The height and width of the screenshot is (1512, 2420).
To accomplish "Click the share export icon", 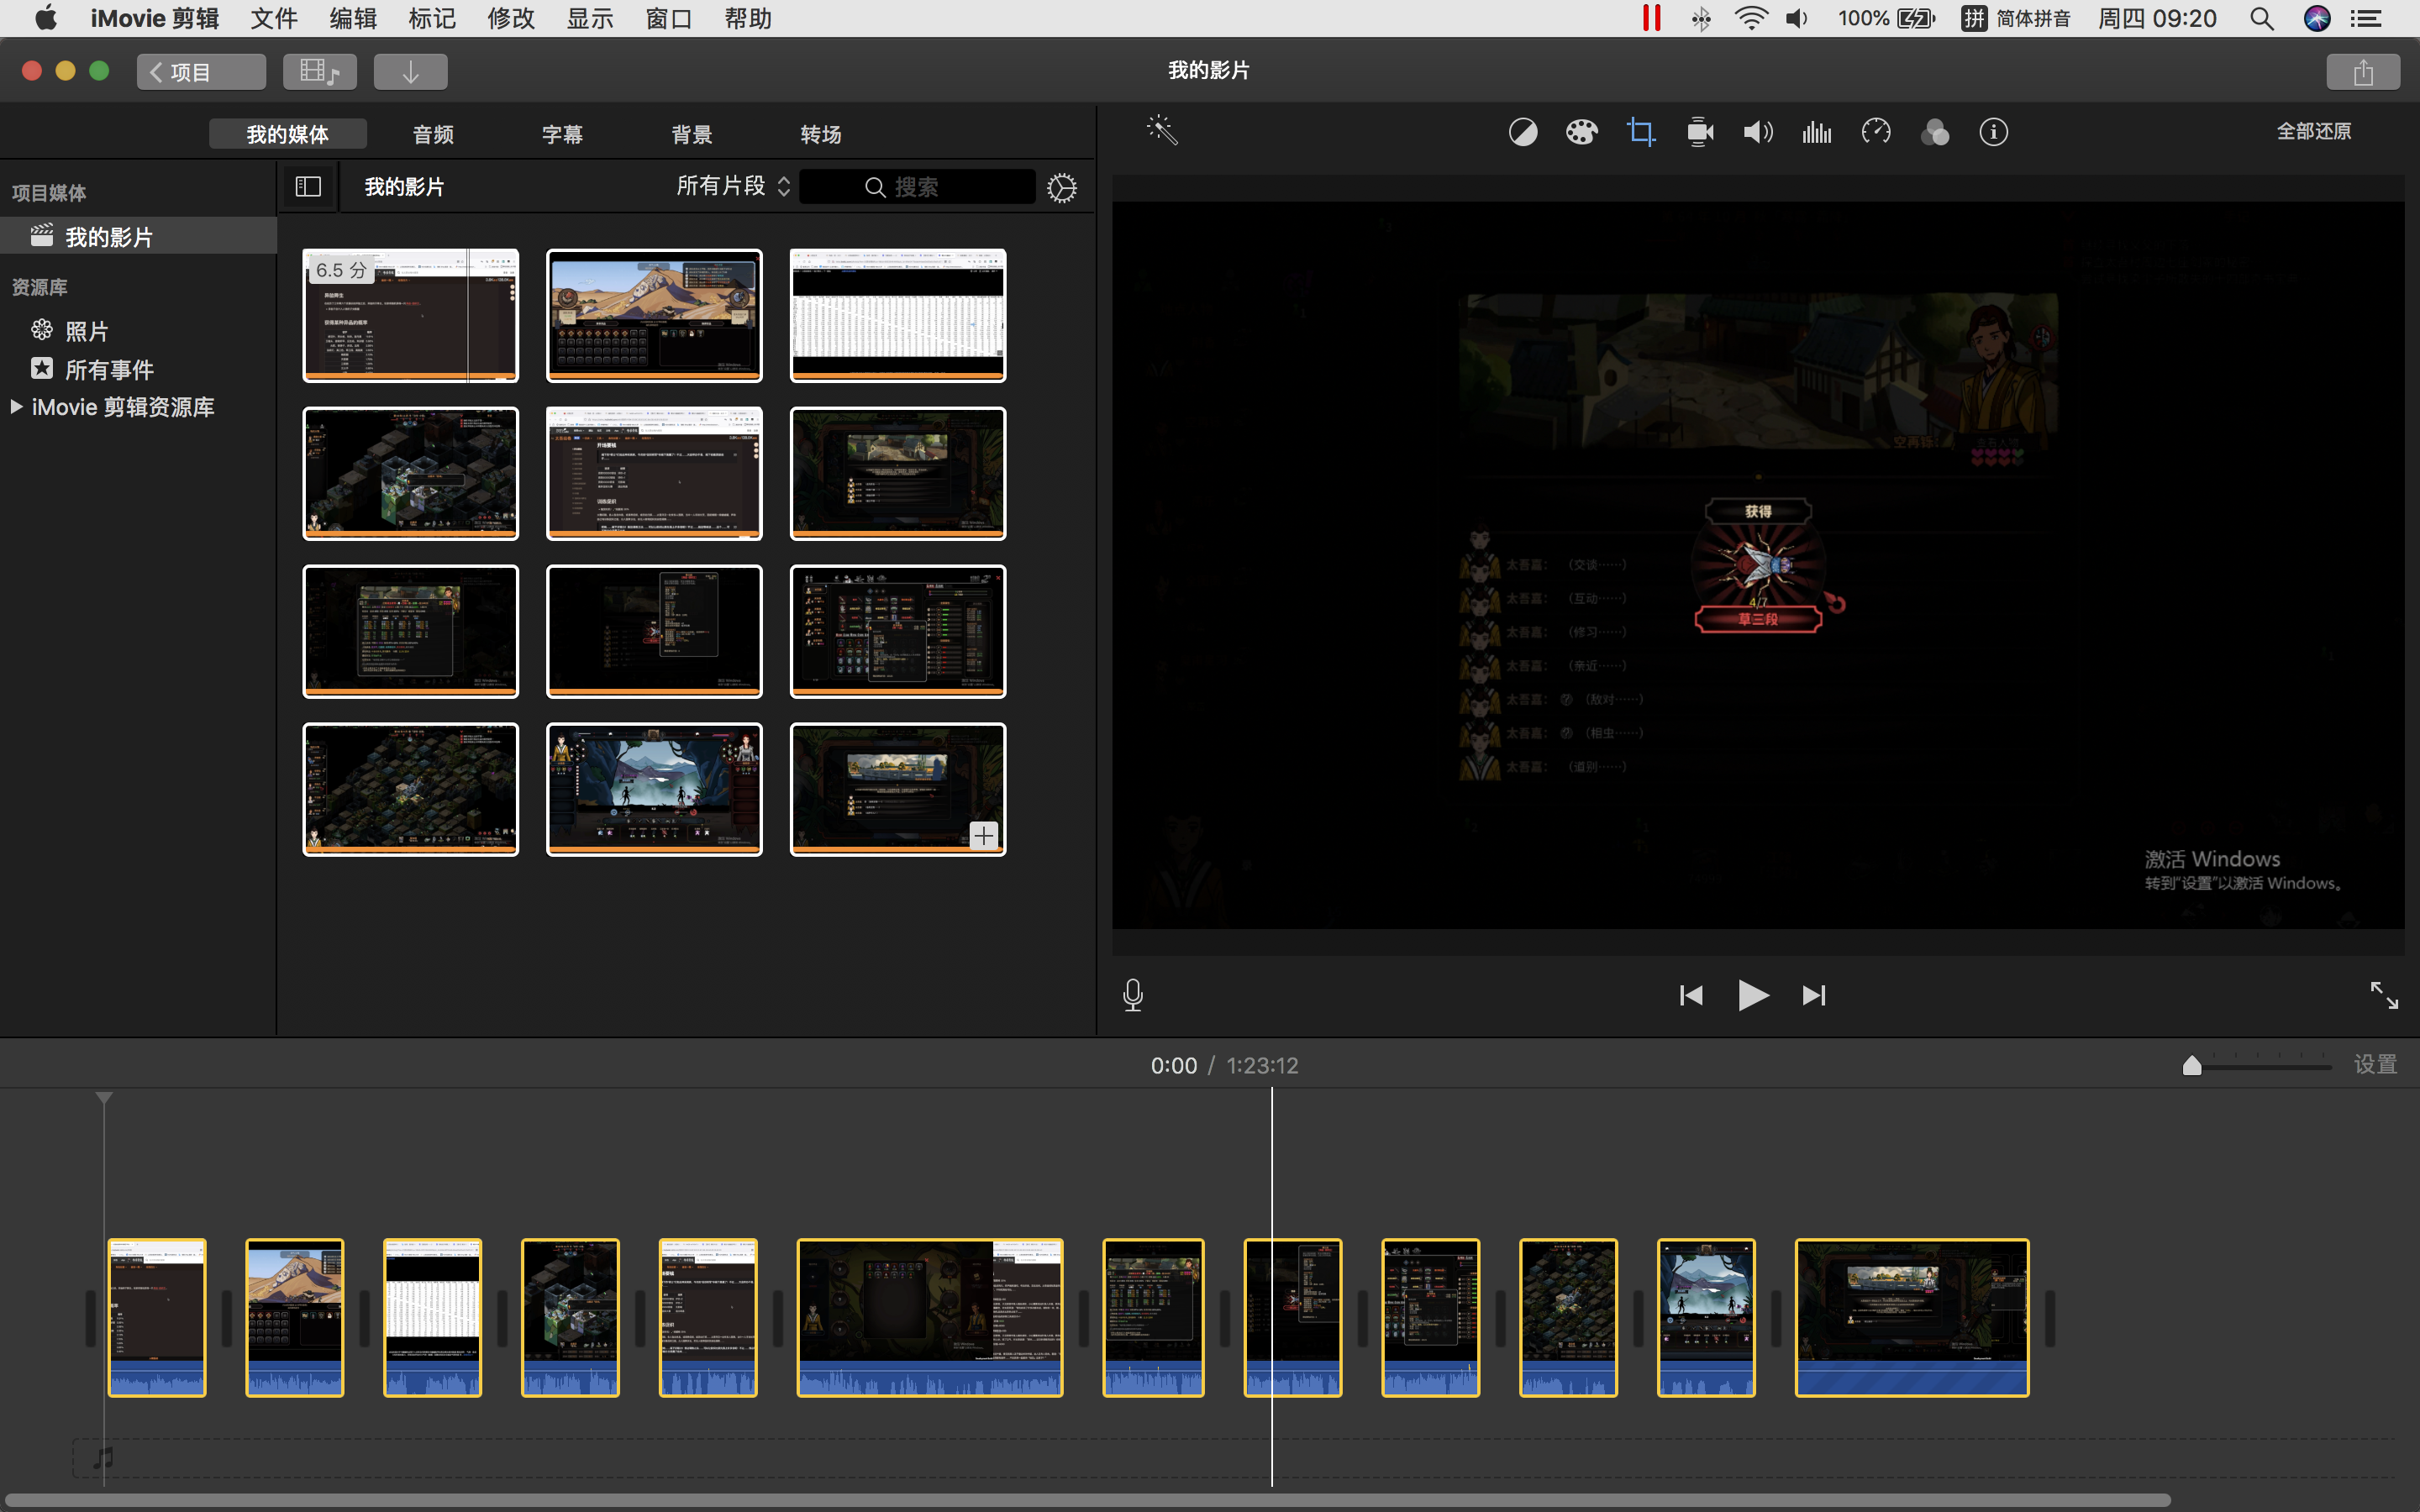I will click(x=2363, y=72).
